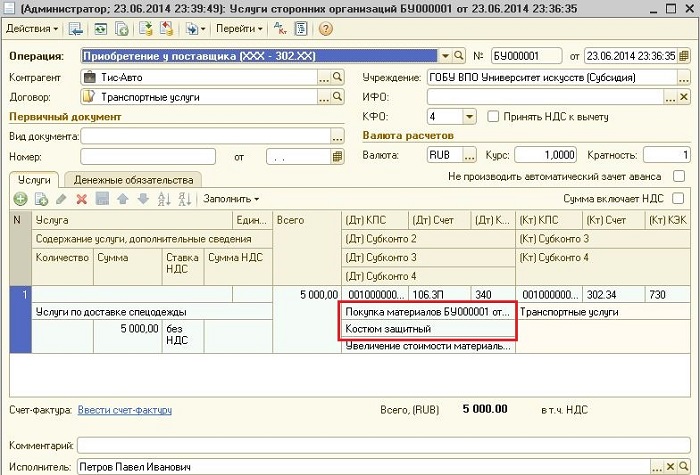Image resolution: width=700 pixels, height=475 pixels.
Task: Sort rows descending Я-А icon
Action: [x=184, y=199]
